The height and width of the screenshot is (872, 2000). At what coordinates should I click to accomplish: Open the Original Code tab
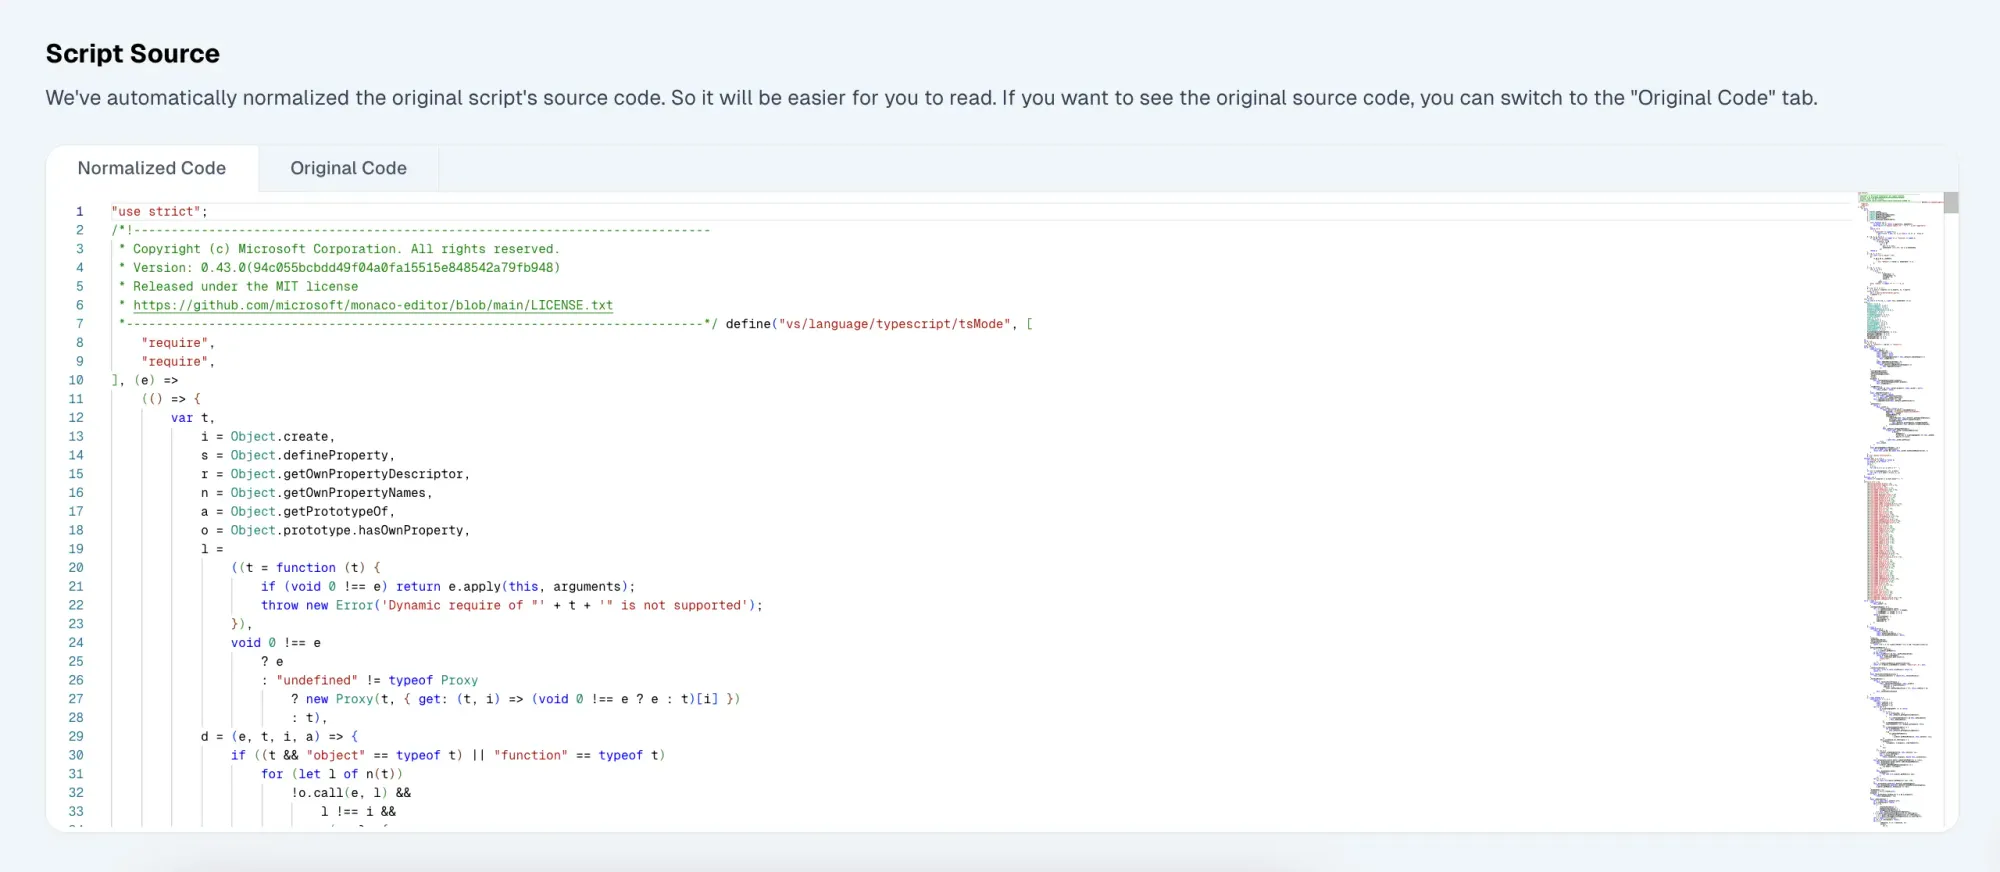point(348,168)
